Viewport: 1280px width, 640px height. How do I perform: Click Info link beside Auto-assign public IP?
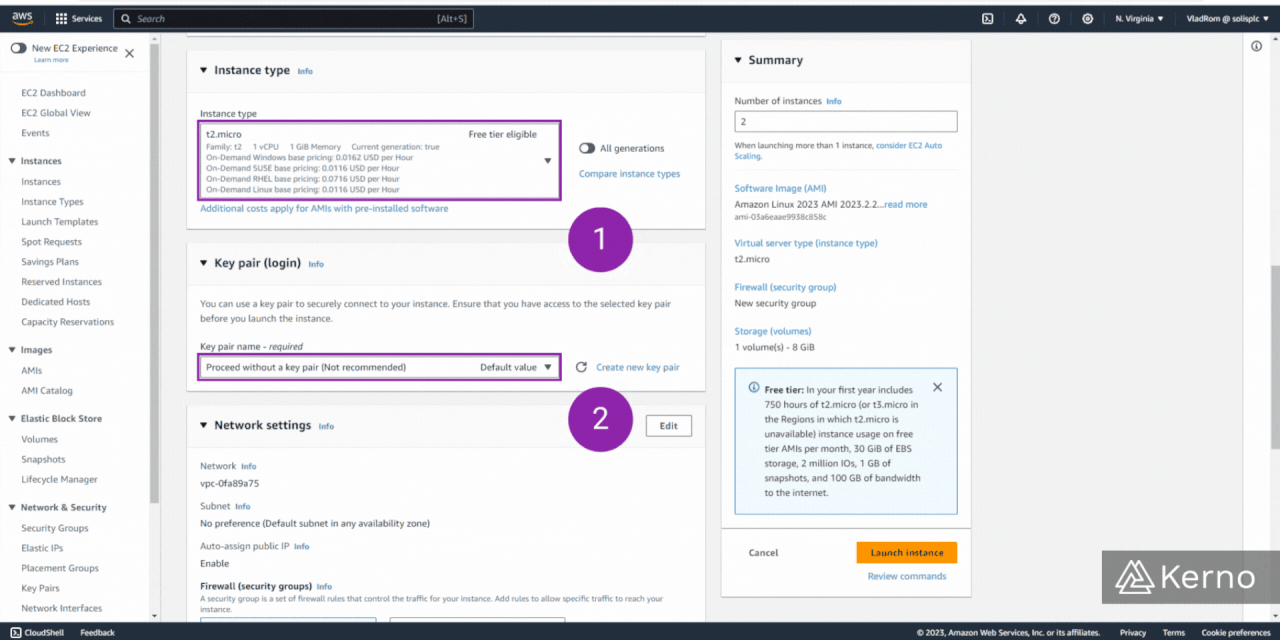(301, 547)
